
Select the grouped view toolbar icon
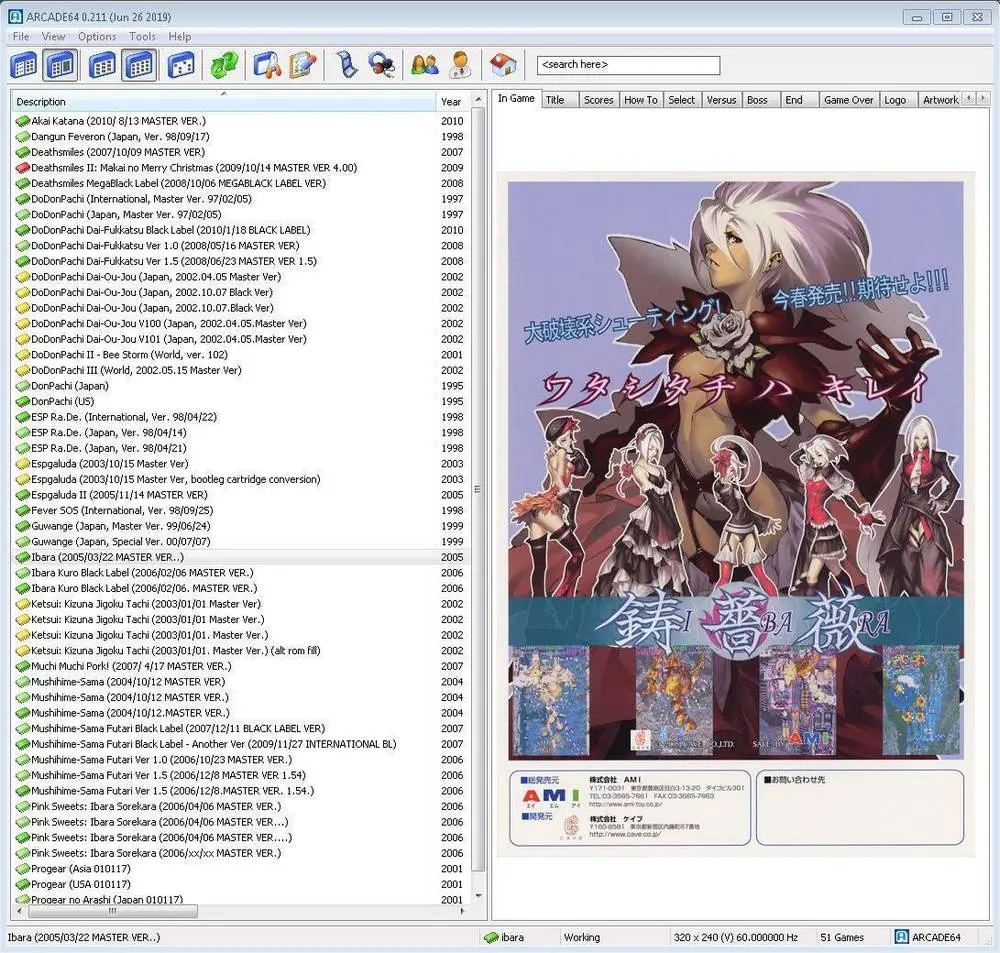point(181,65)
